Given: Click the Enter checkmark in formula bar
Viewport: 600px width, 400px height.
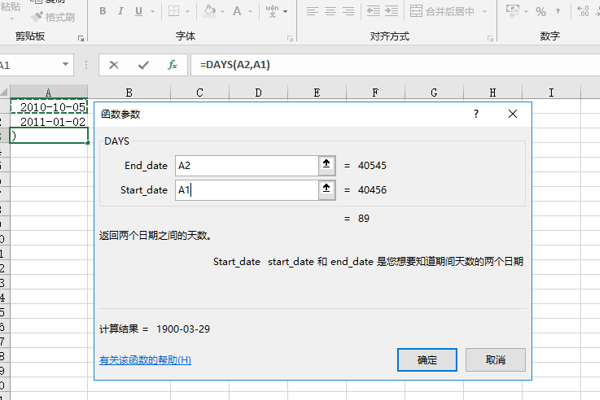Looking at the screenshot, I should click(x=143, y=64).
